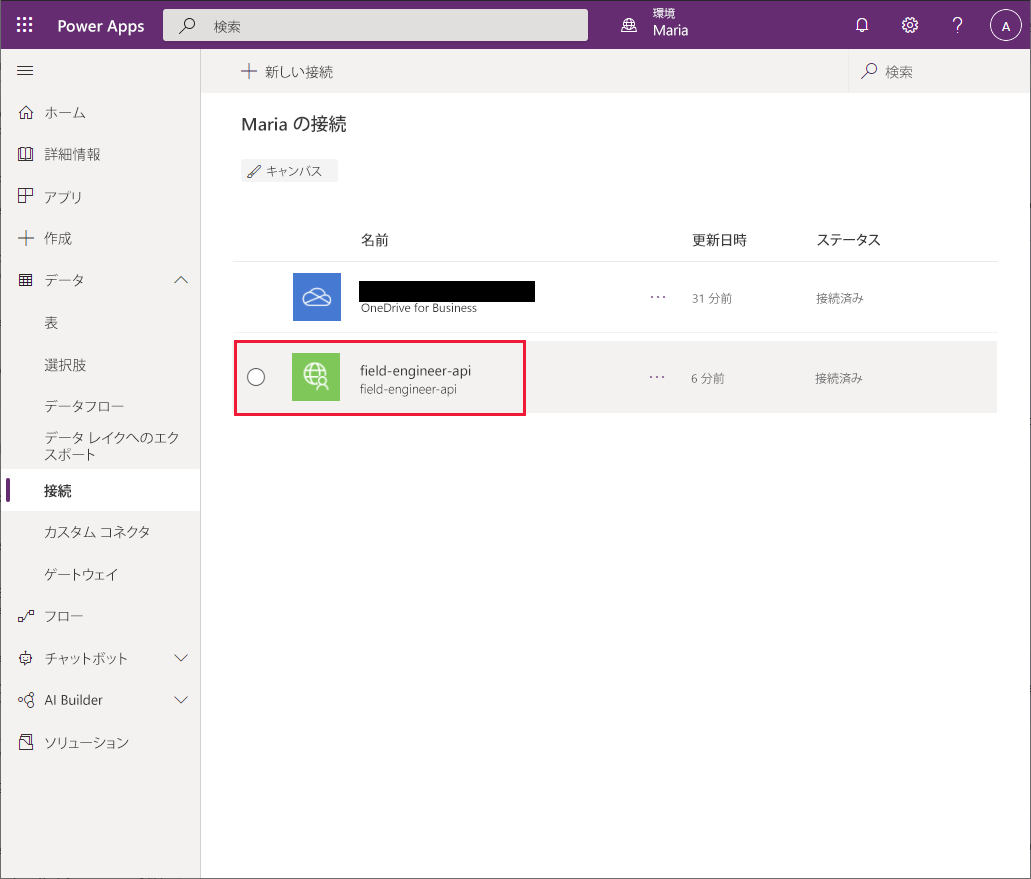Open the settings gear icon

(x=909, y=24)
